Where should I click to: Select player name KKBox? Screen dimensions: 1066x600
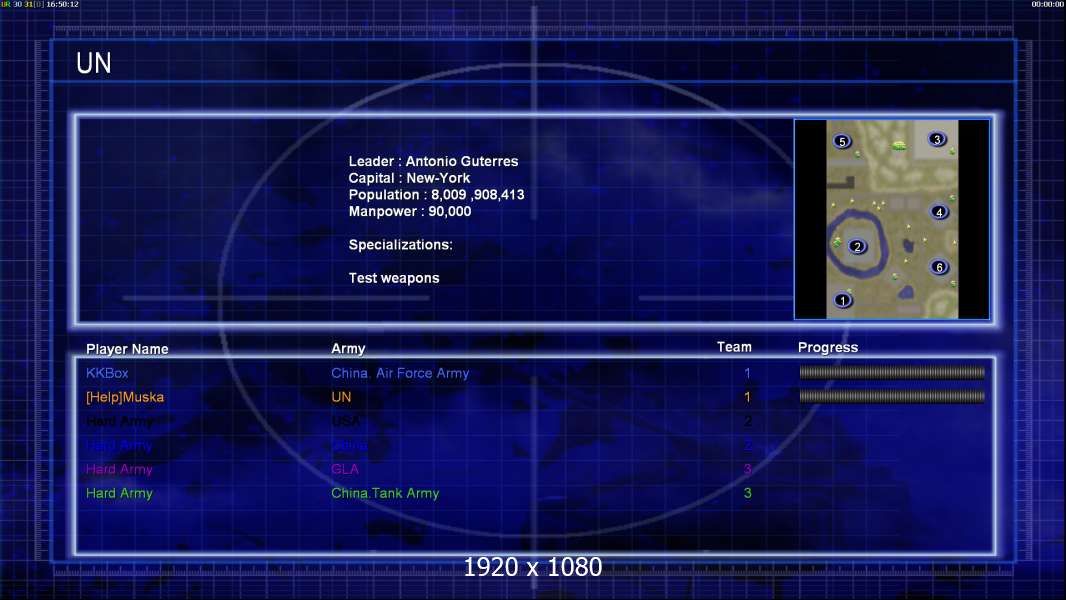[107, 373]
